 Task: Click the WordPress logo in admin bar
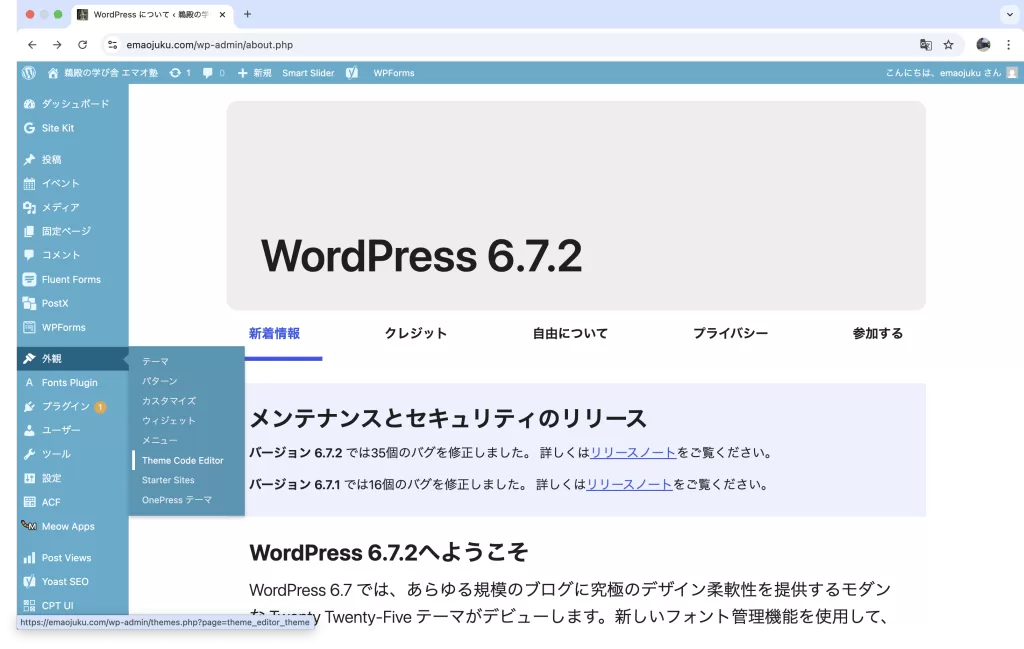pos(29,73)
